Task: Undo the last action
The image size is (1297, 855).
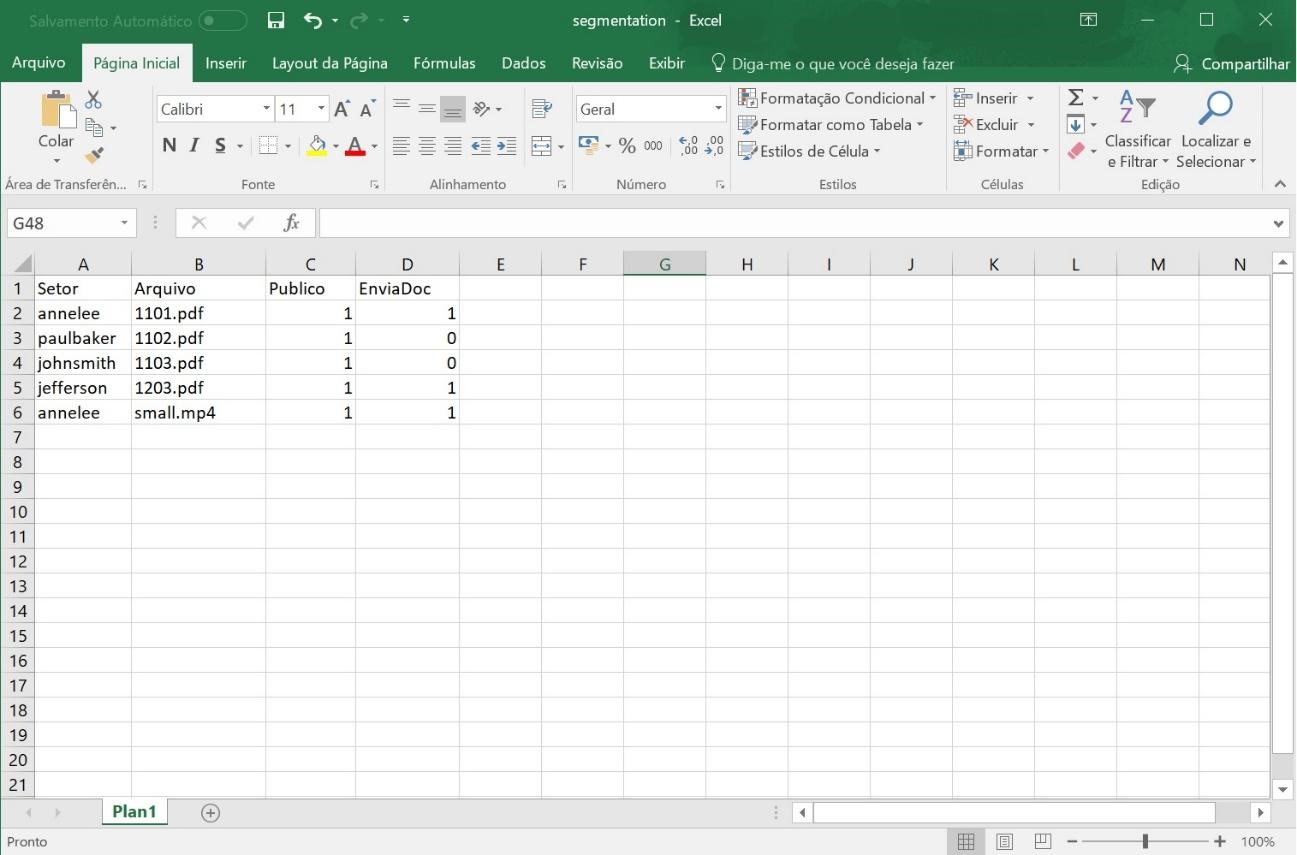Action: 312,20
